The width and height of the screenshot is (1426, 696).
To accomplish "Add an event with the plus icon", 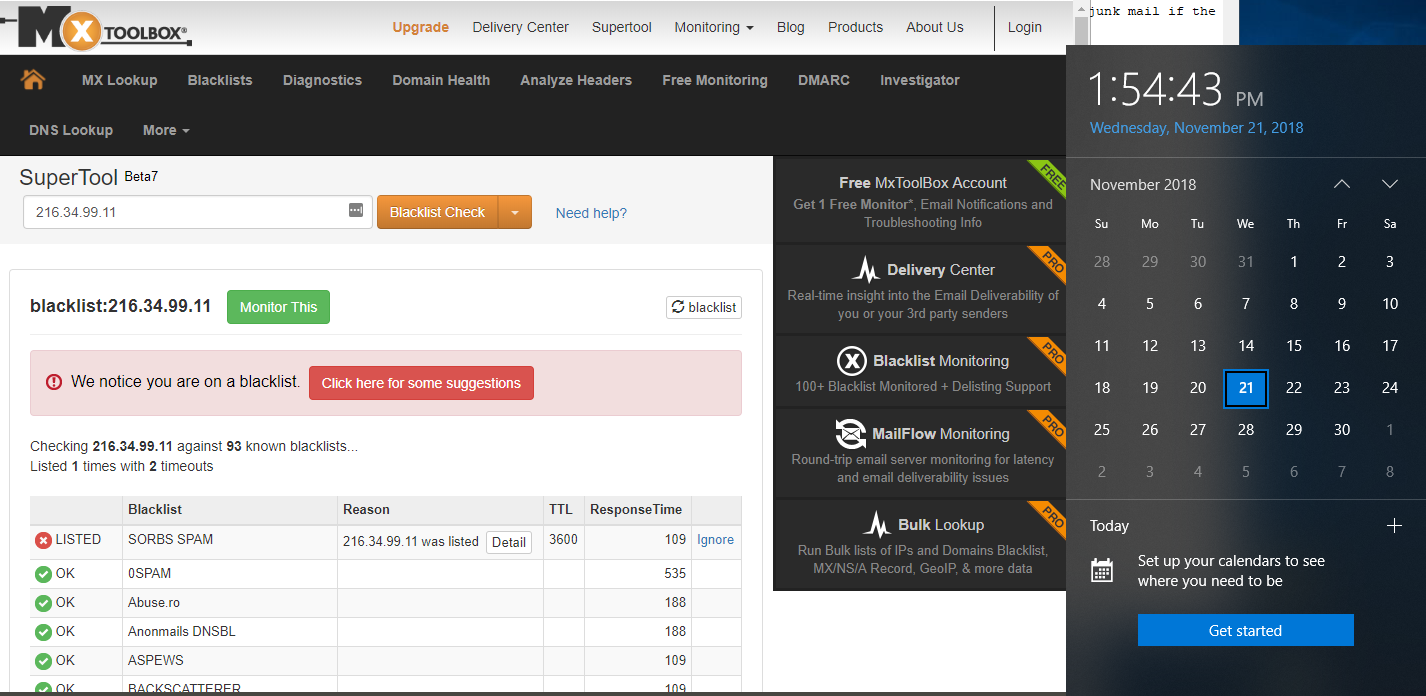I will pyautogui.click(x=1394, y=526).
